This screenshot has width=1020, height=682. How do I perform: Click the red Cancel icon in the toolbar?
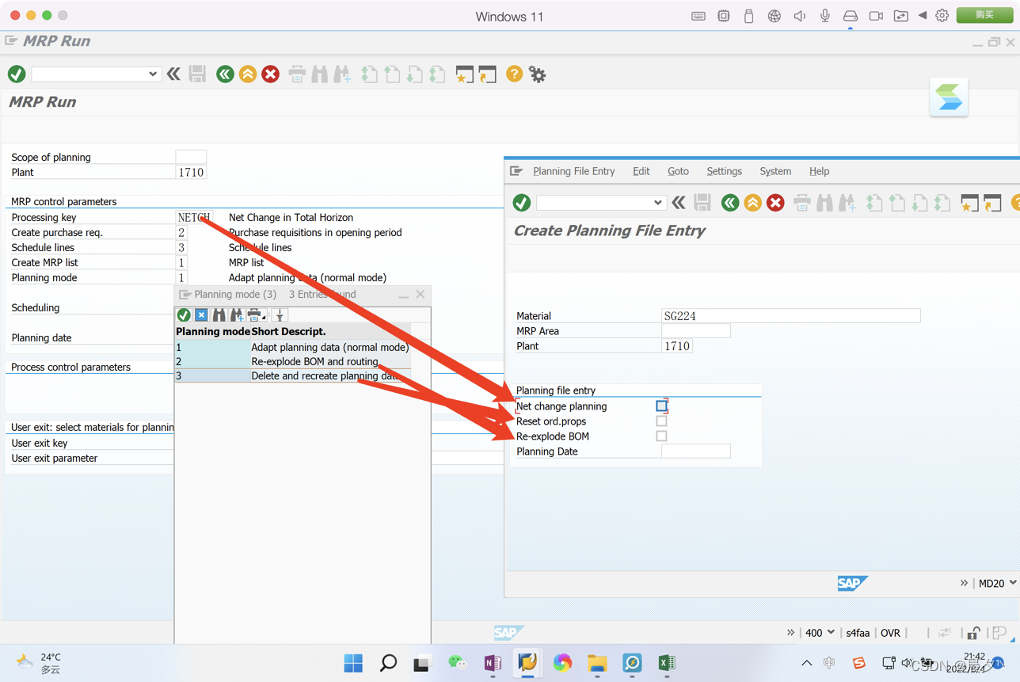[x=270, y=74]
